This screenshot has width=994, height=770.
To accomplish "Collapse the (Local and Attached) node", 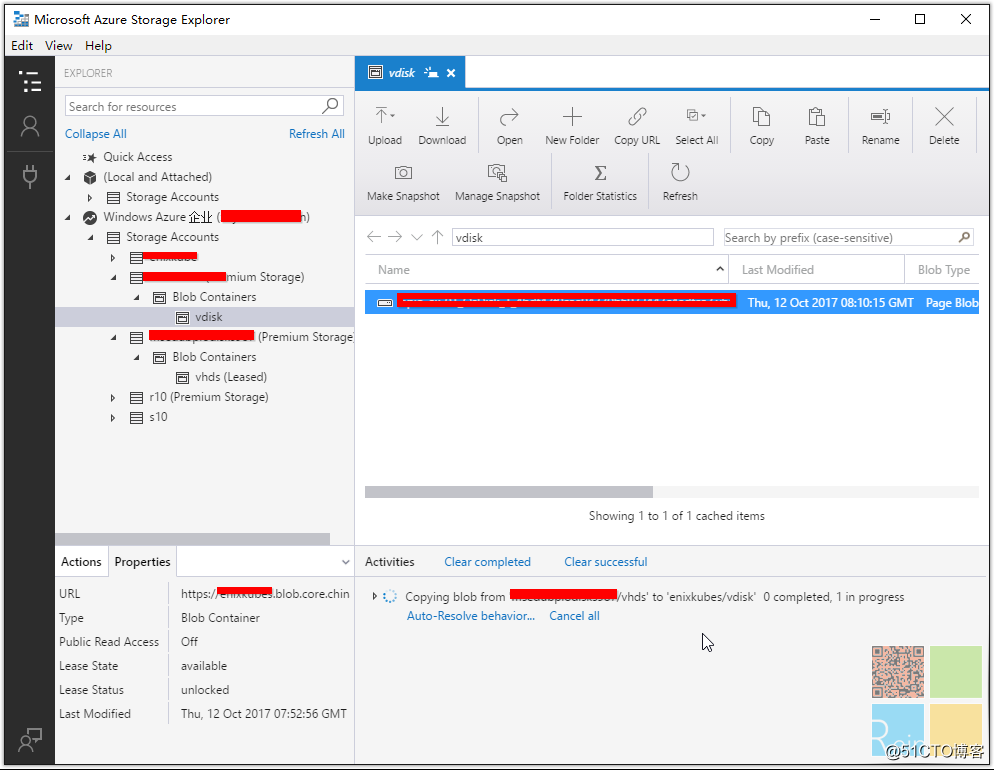I will click(x=68, y=177).
